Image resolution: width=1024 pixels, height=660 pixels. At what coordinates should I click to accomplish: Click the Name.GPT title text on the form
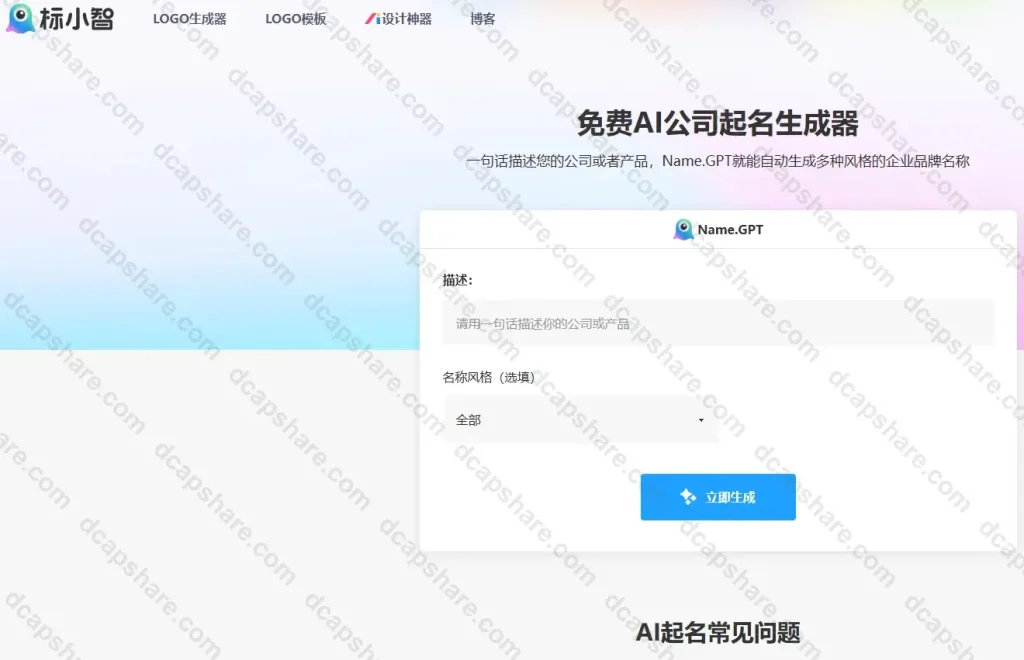731,229
